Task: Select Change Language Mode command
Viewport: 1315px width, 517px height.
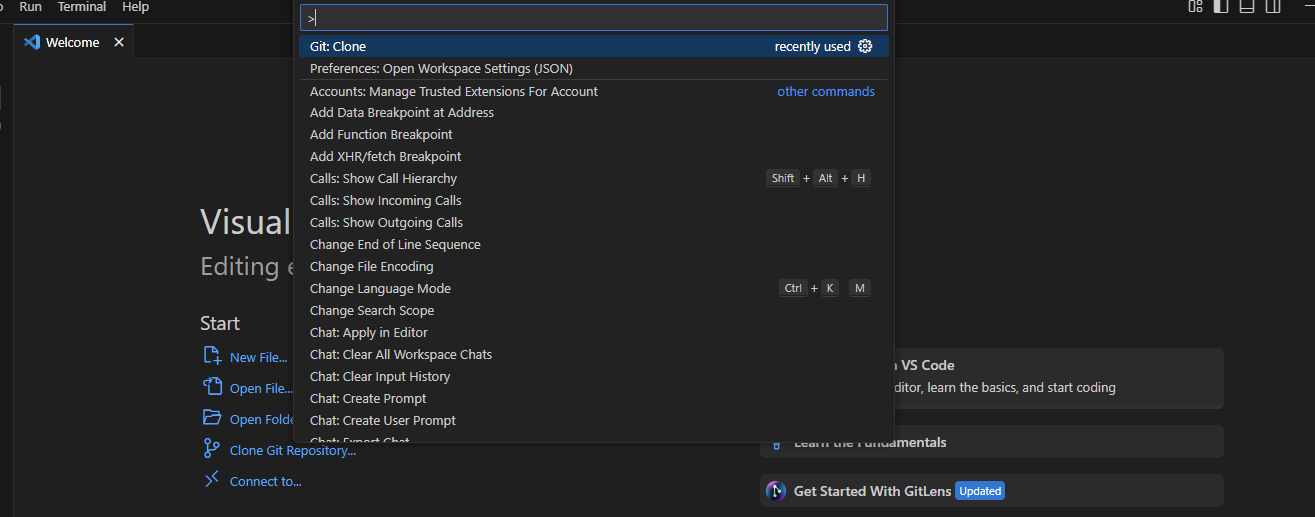Action: click(594, 289)
